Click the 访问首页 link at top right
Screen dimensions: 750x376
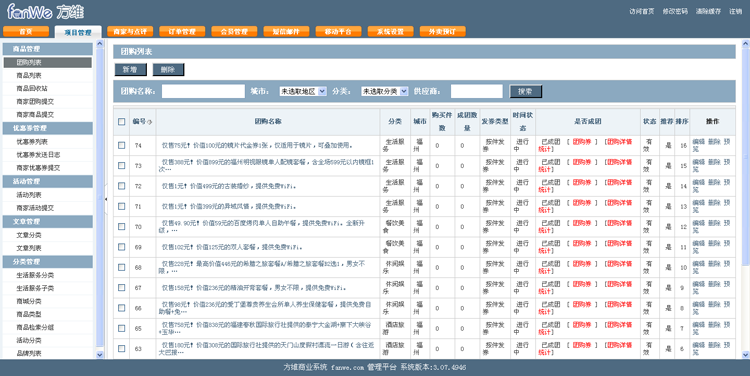point(641,11)
